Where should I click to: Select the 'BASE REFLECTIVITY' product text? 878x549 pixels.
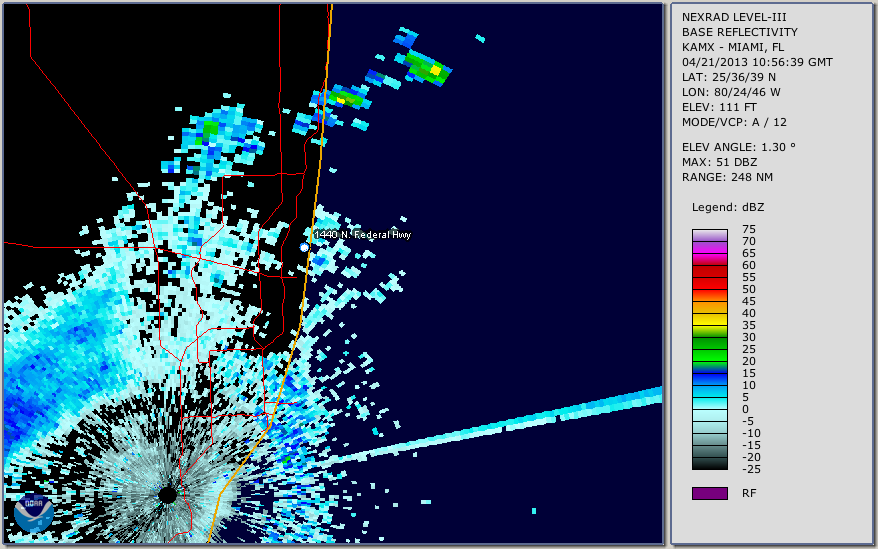point(740,32)
